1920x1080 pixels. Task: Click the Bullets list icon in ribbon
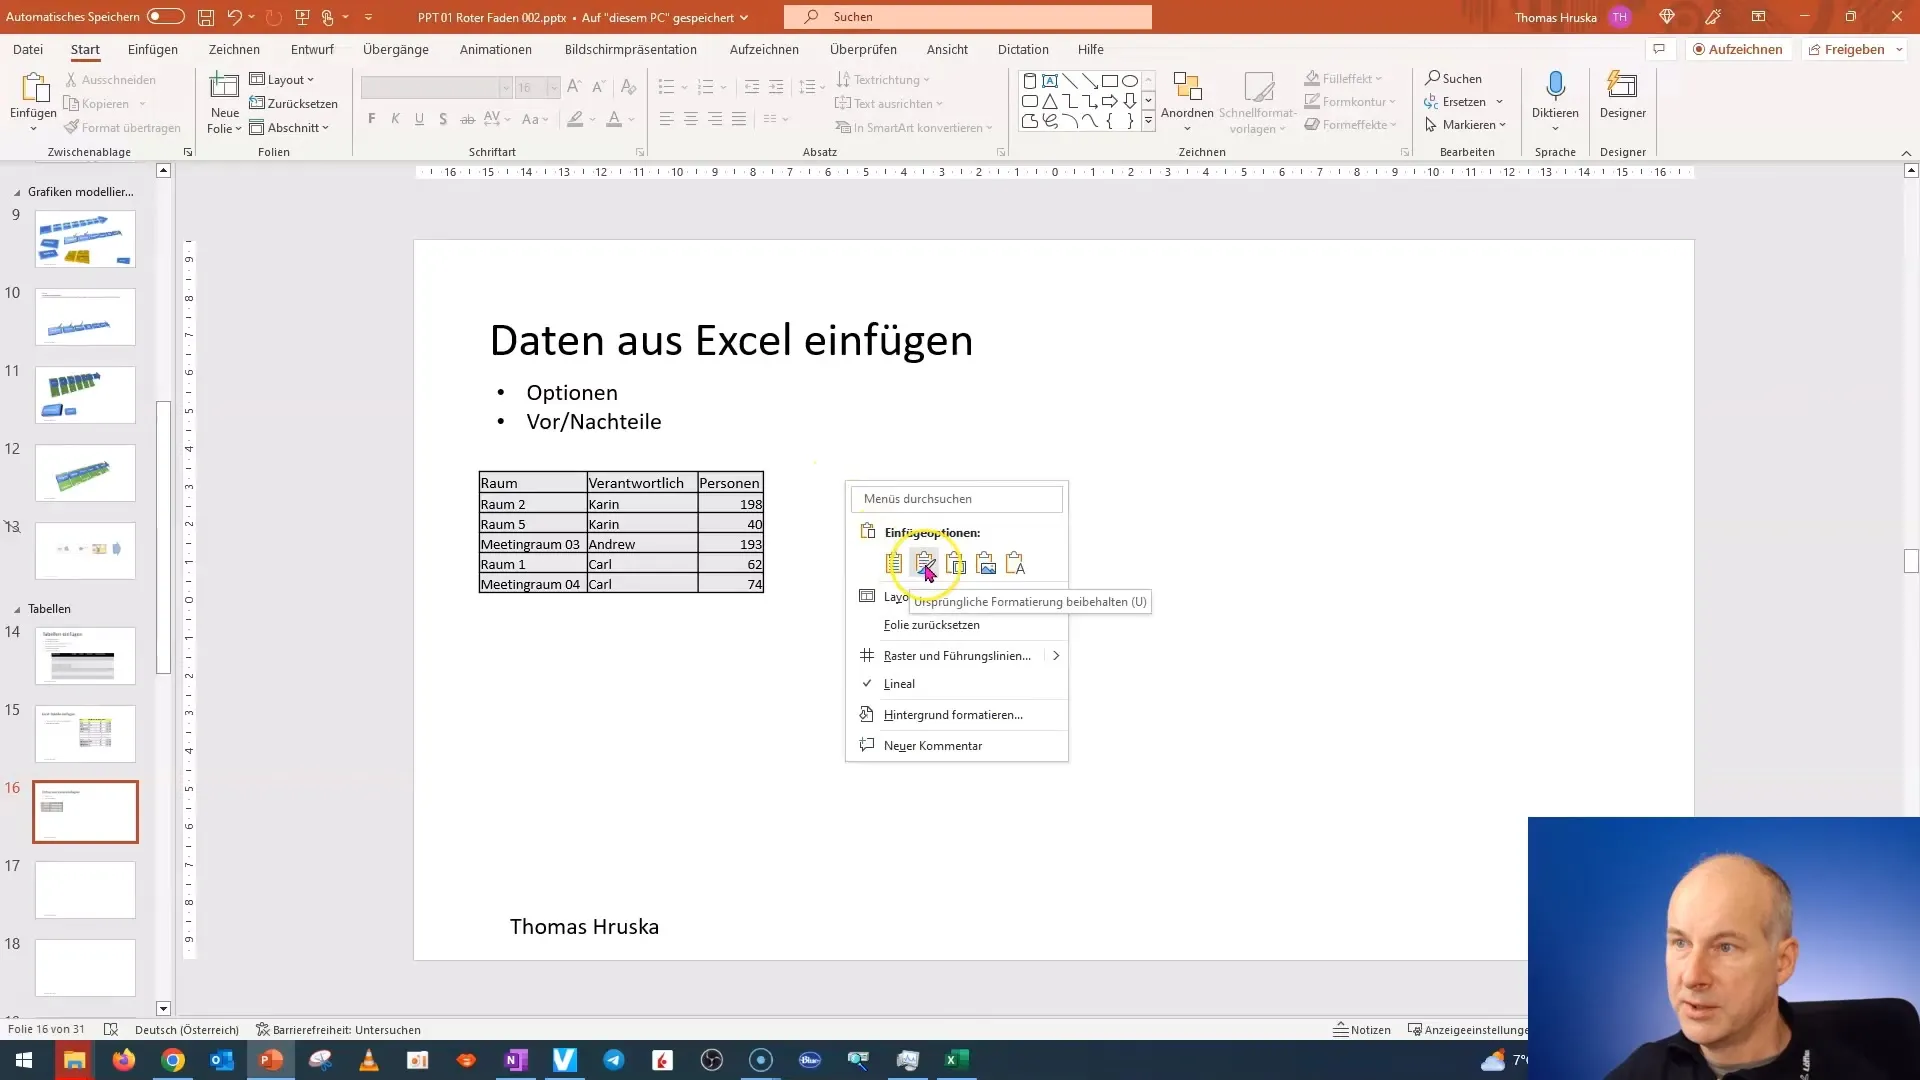coord(666,84)
